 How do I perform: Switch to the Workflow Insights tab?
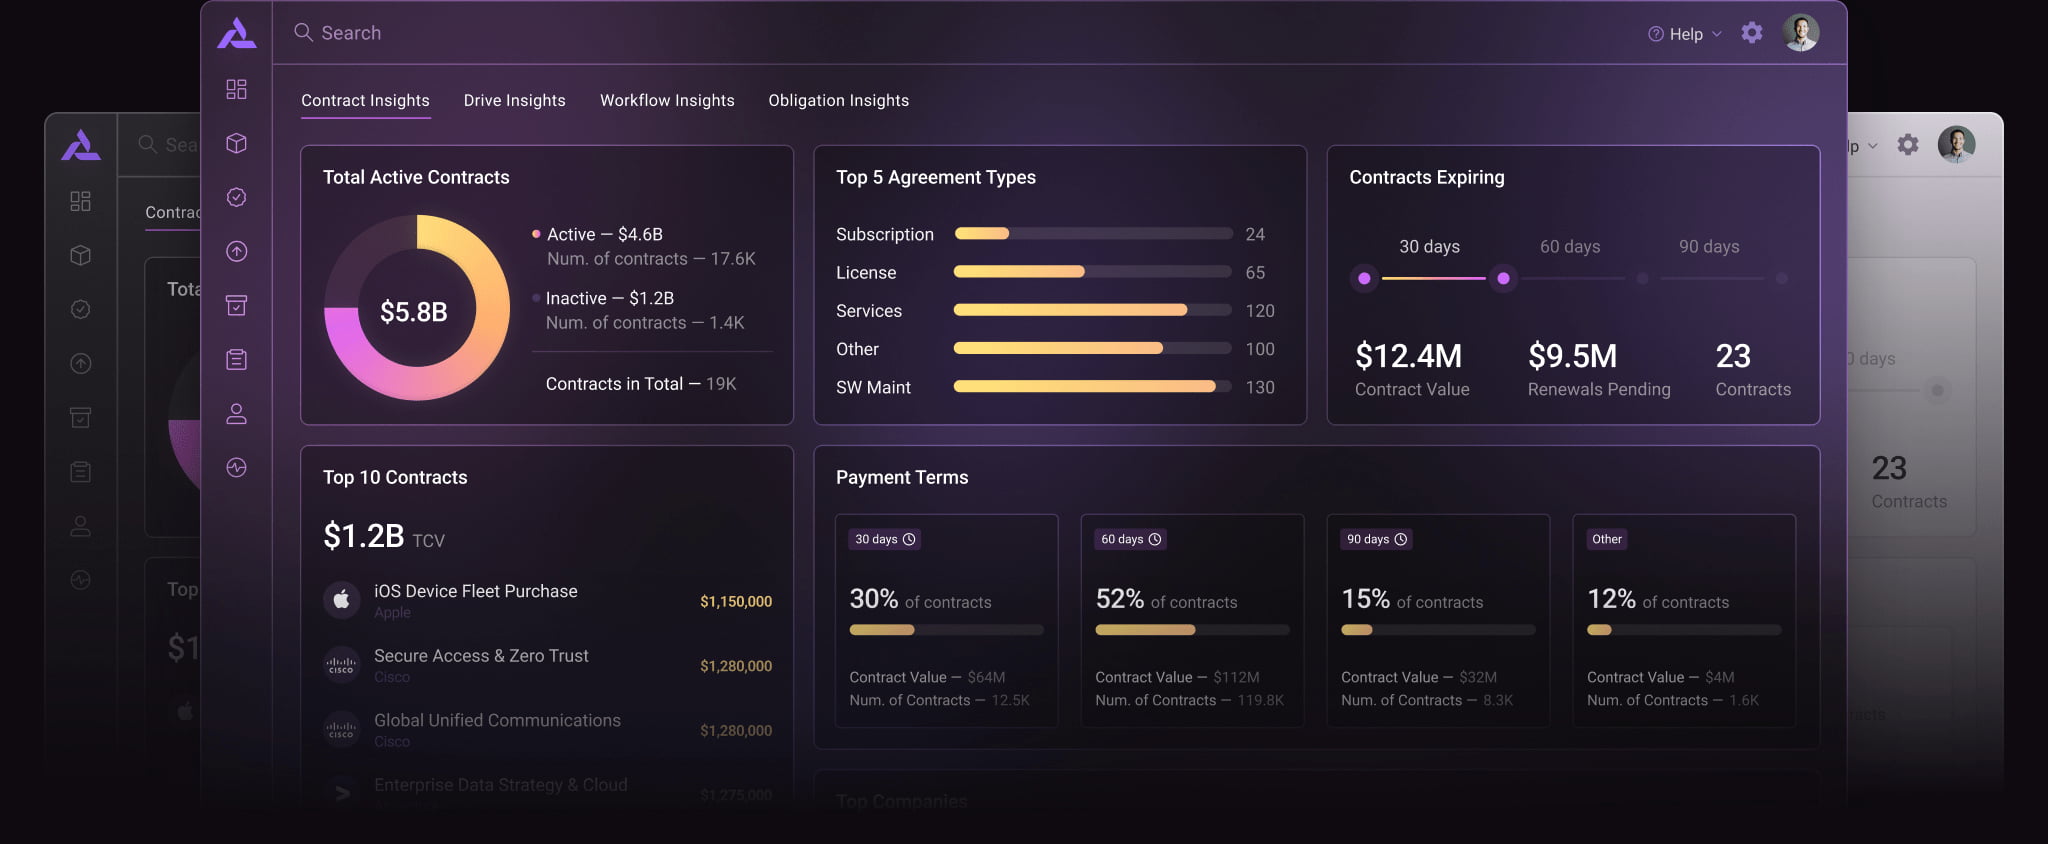click(x=667, y=101)
